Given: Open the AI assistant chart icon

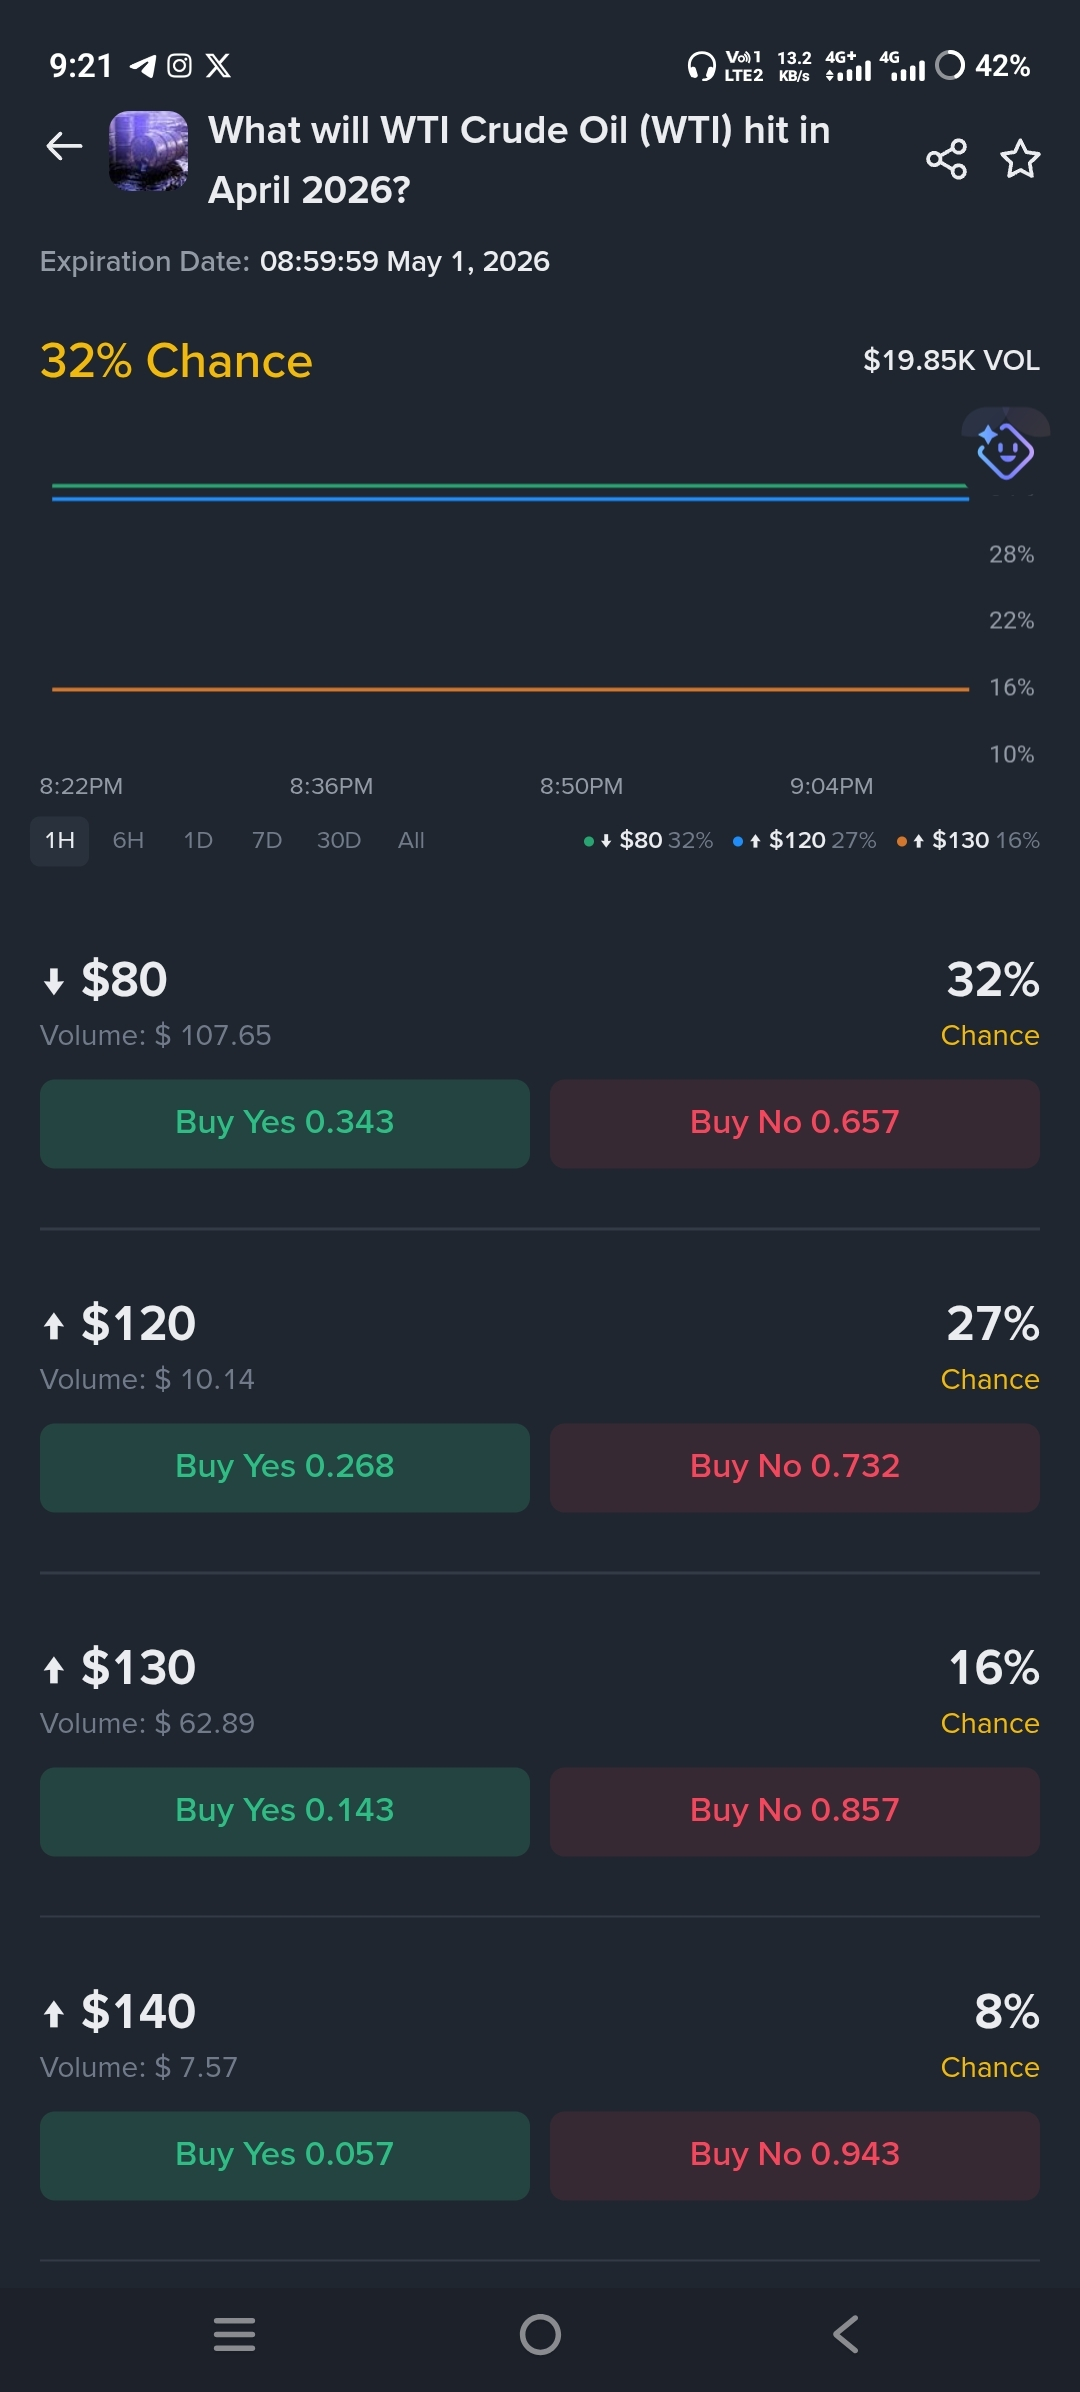Looking at the screenshot, I should pos(1005,451).
